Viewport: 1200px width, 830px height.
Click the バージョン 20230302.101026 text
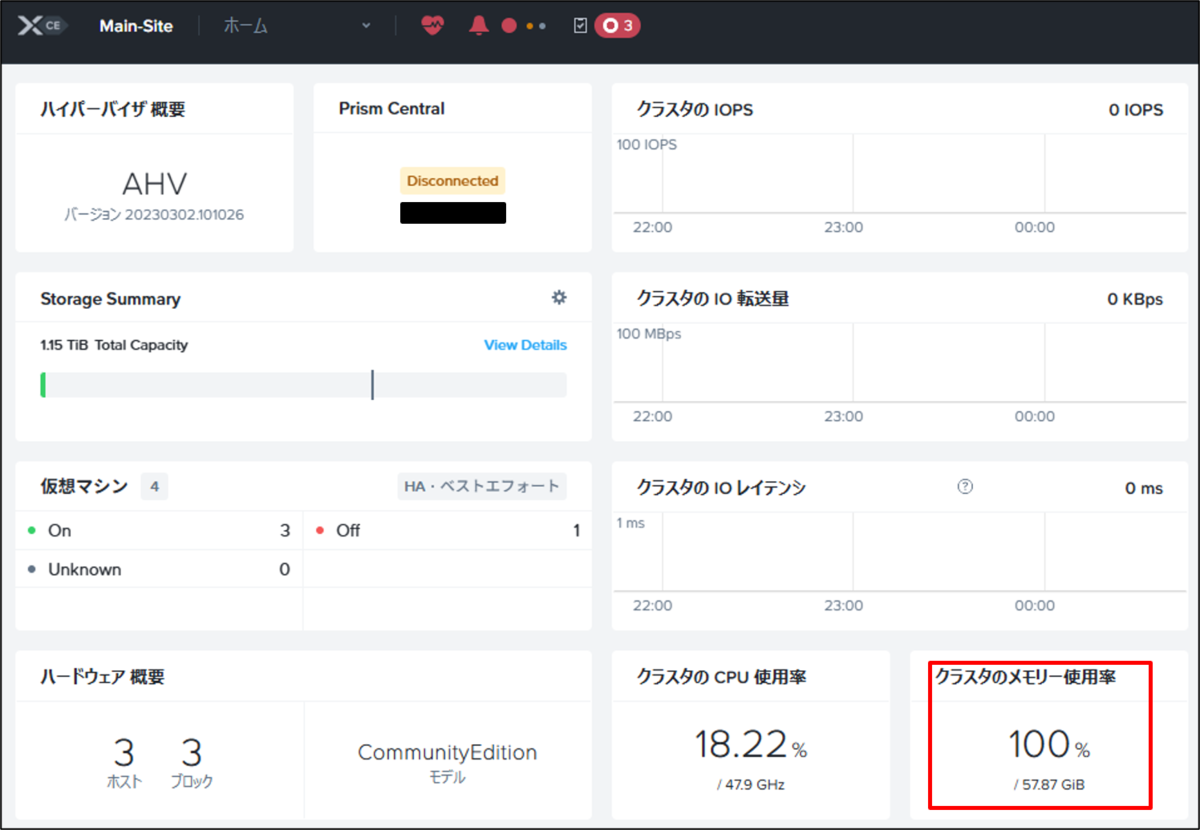click(154, 215)
